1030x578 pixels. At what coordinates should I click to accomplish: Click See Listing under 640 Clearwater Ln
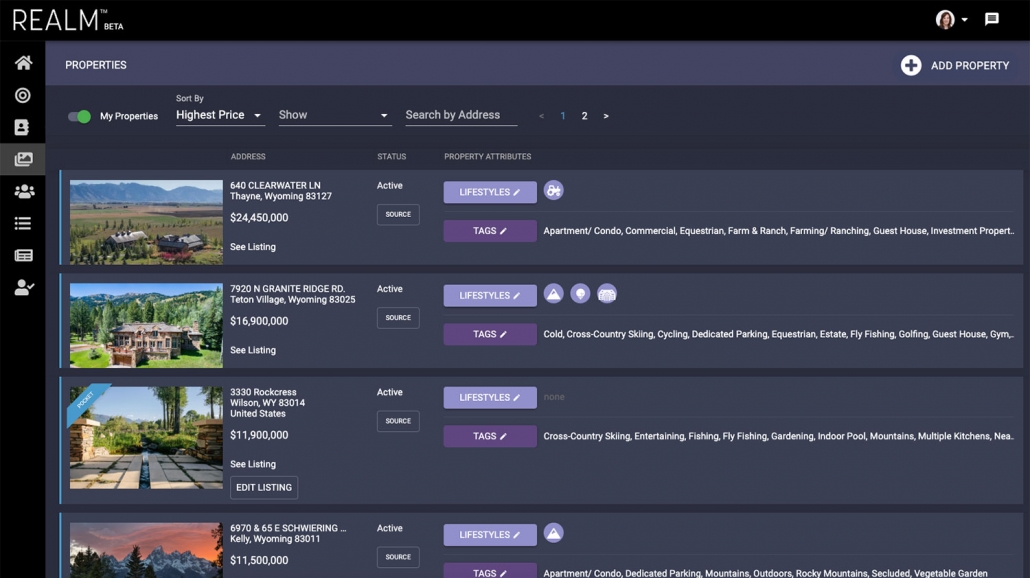(x=253, y=247)
